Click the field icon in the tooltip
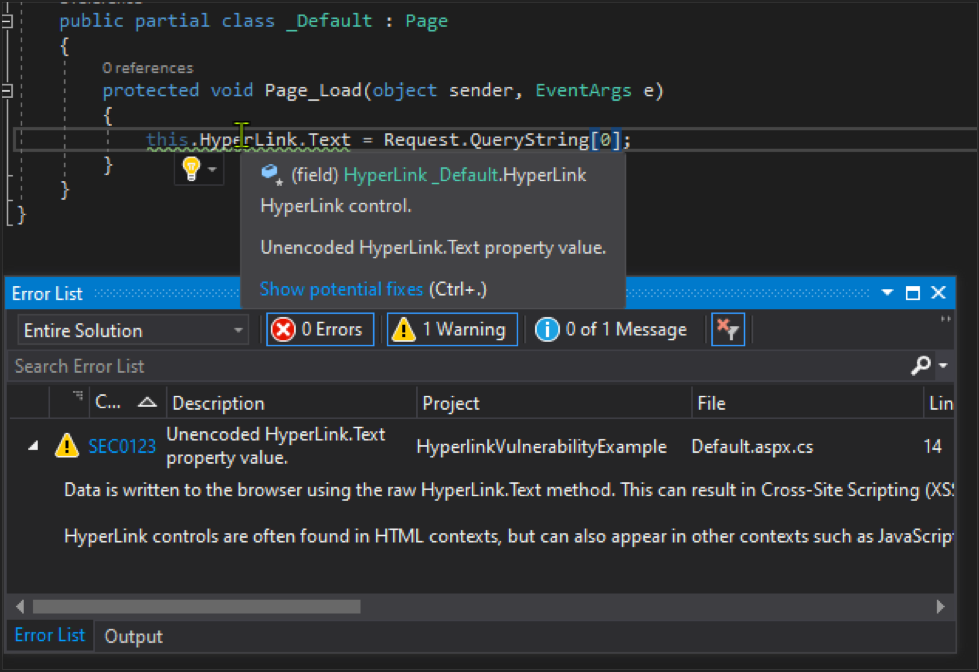979x672 pixels. pyautogui.click(x=272, y=174)
